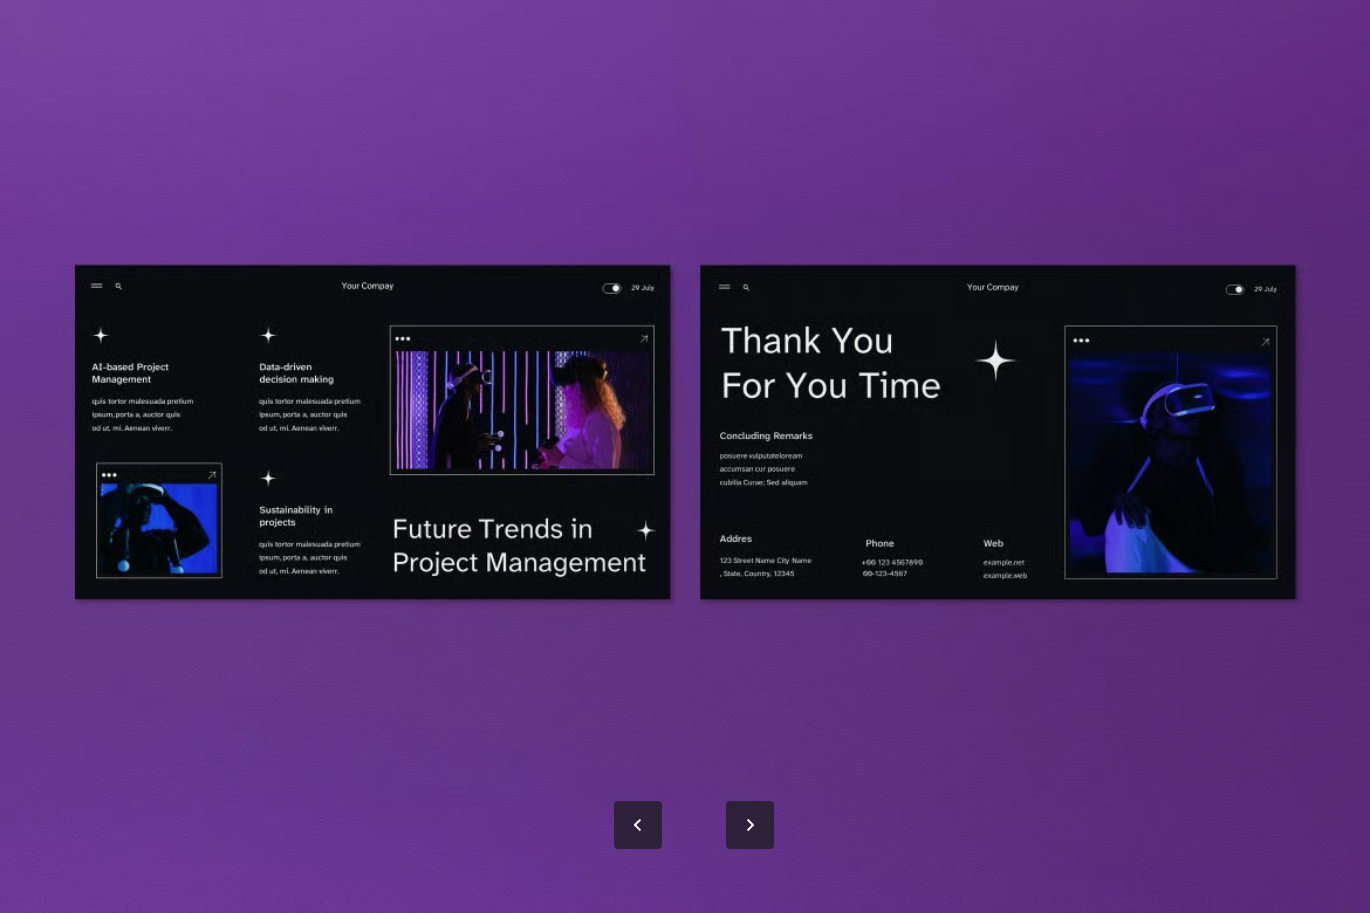This screenshot has height=913, width=1370.
Task: Click the VR headset portrait photo
Action: [x=1171, y=462]
